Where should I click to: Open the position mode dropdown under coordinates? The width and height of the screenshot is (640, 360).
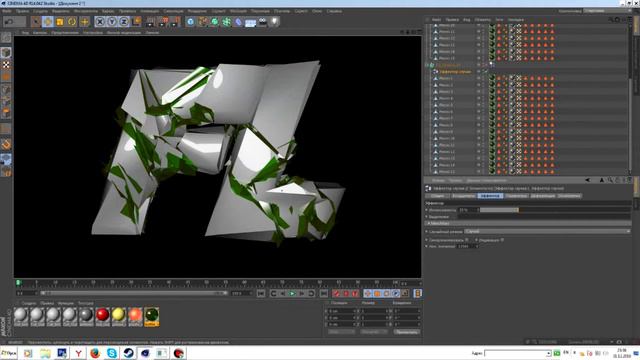342,332
